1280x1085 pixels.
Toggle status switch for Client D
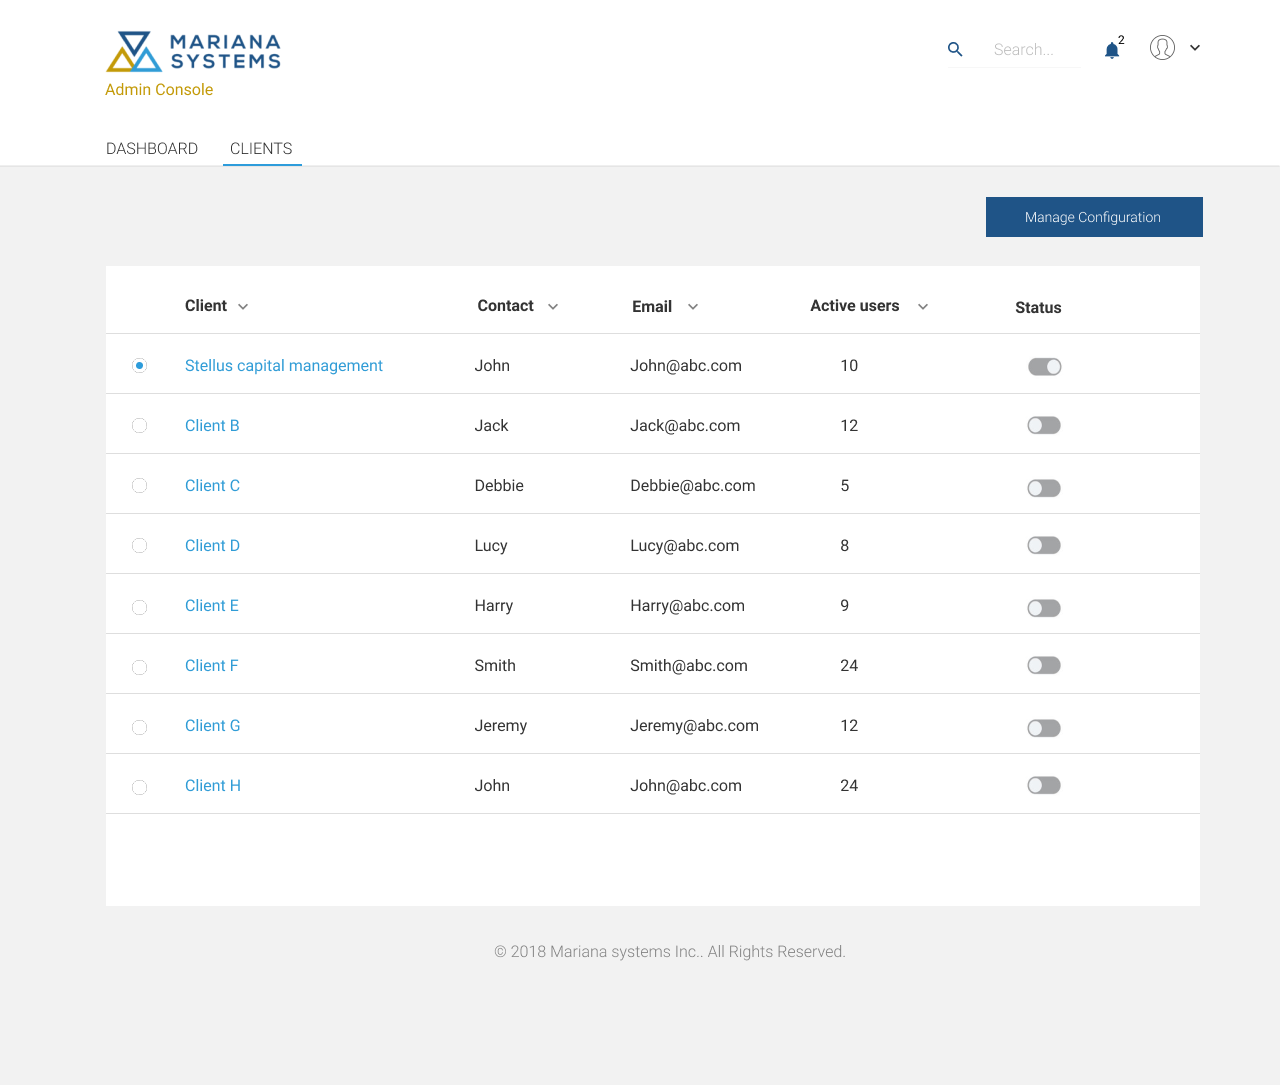click(1044, 545)
